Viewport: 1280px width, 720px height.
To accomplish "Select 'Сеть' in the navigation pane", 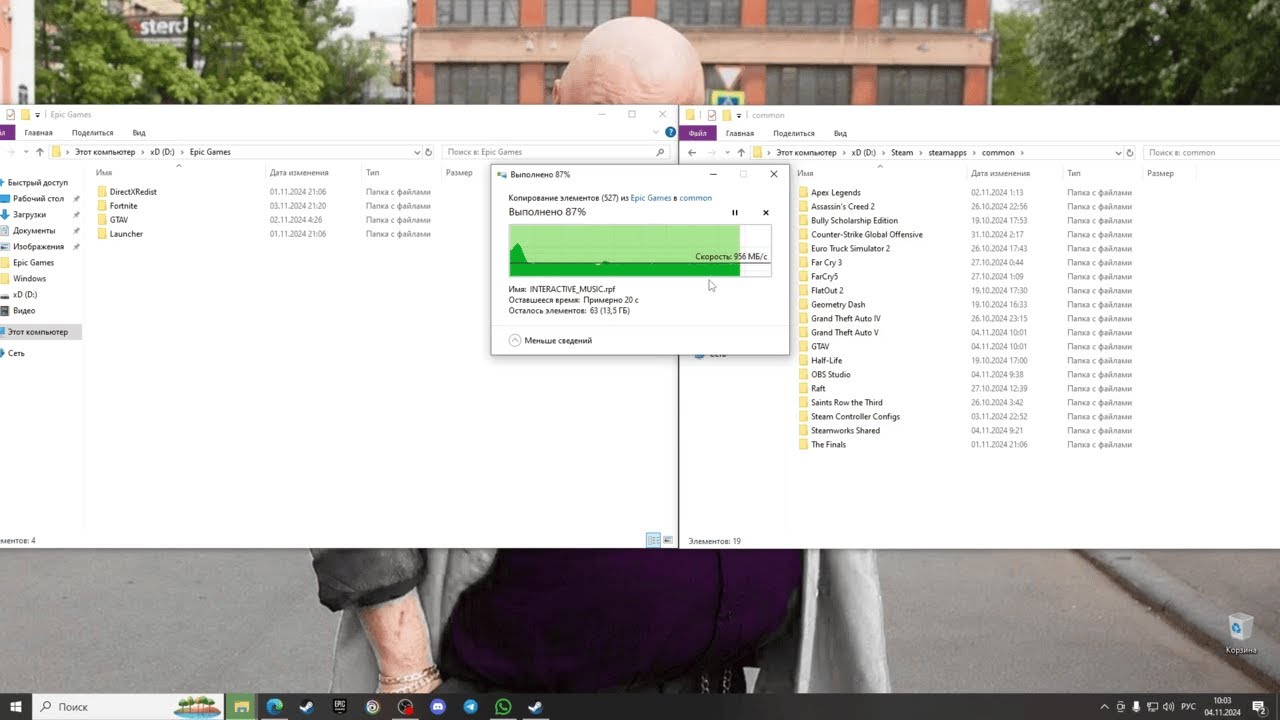I will 16,353.
